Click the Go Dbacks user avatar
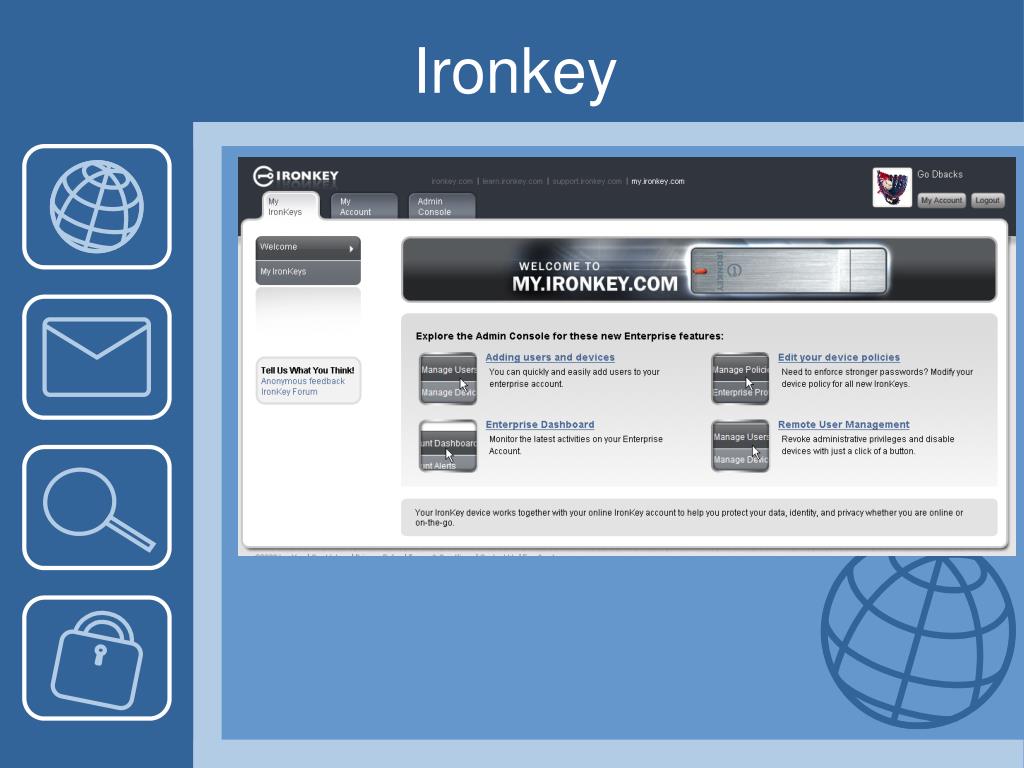Viewport: 1024px width, 768px height. tap(892, 187)
